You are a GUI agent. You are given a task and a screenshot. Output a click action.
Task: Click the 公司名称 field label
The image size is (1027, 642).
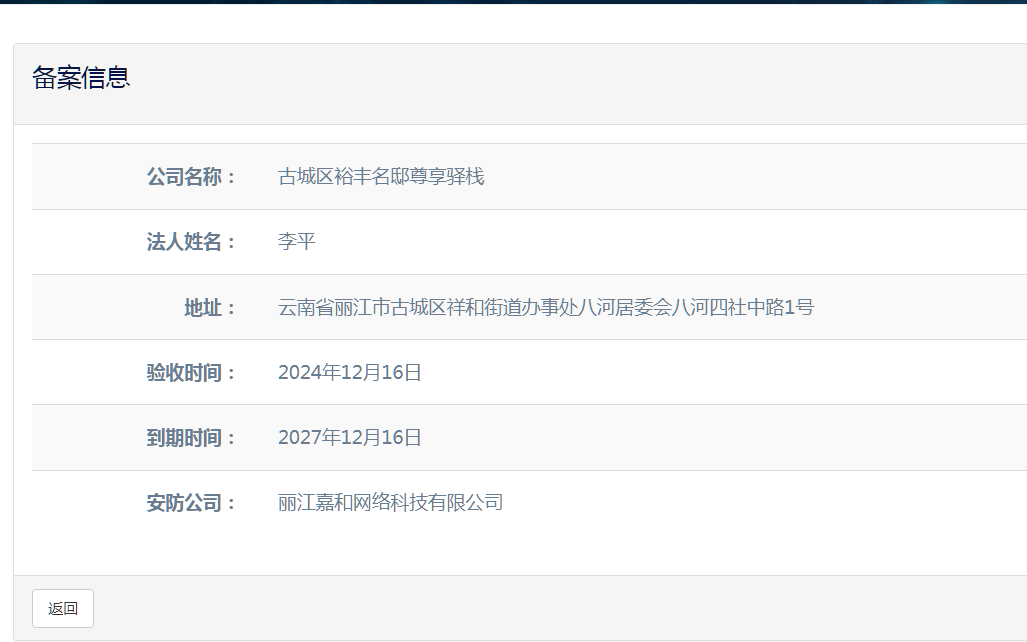coord(191,177)
